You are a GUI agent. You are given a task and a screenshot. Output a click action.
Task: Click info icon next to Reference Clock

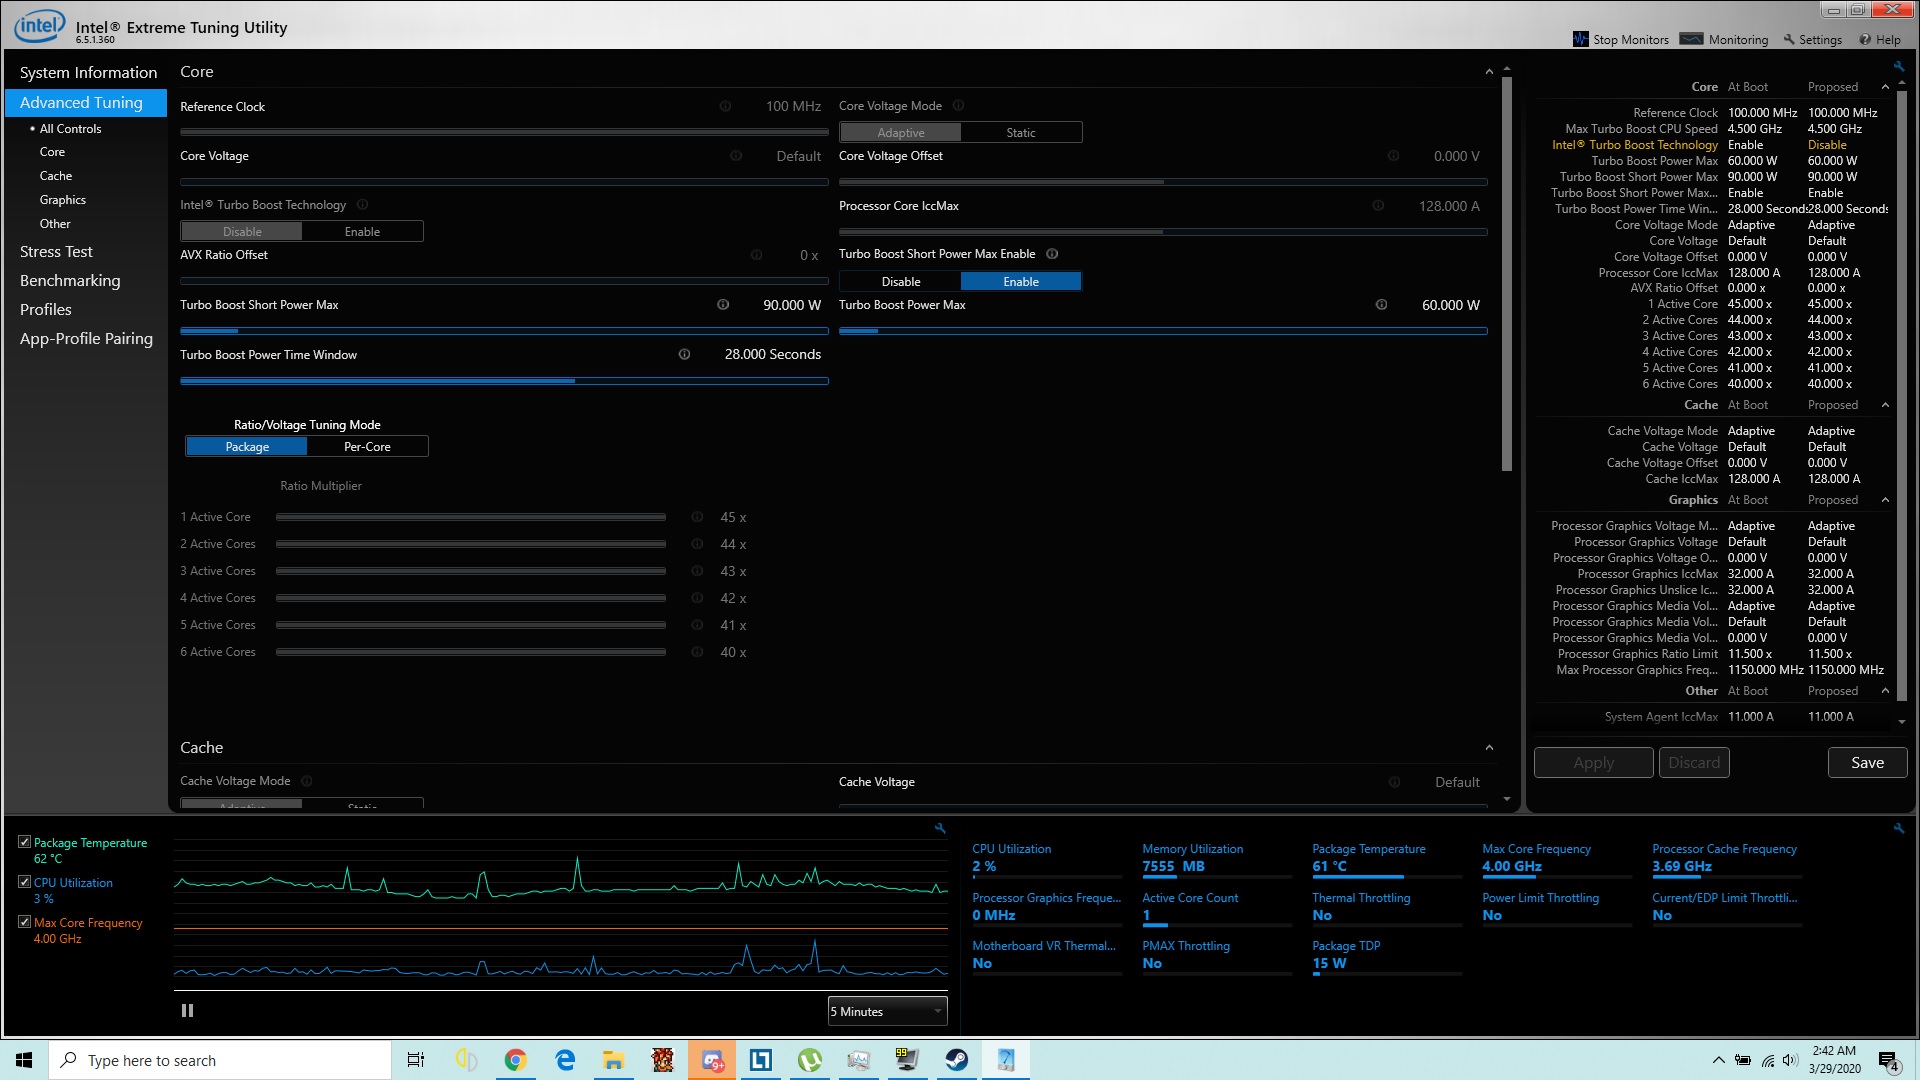pos(725,106)
